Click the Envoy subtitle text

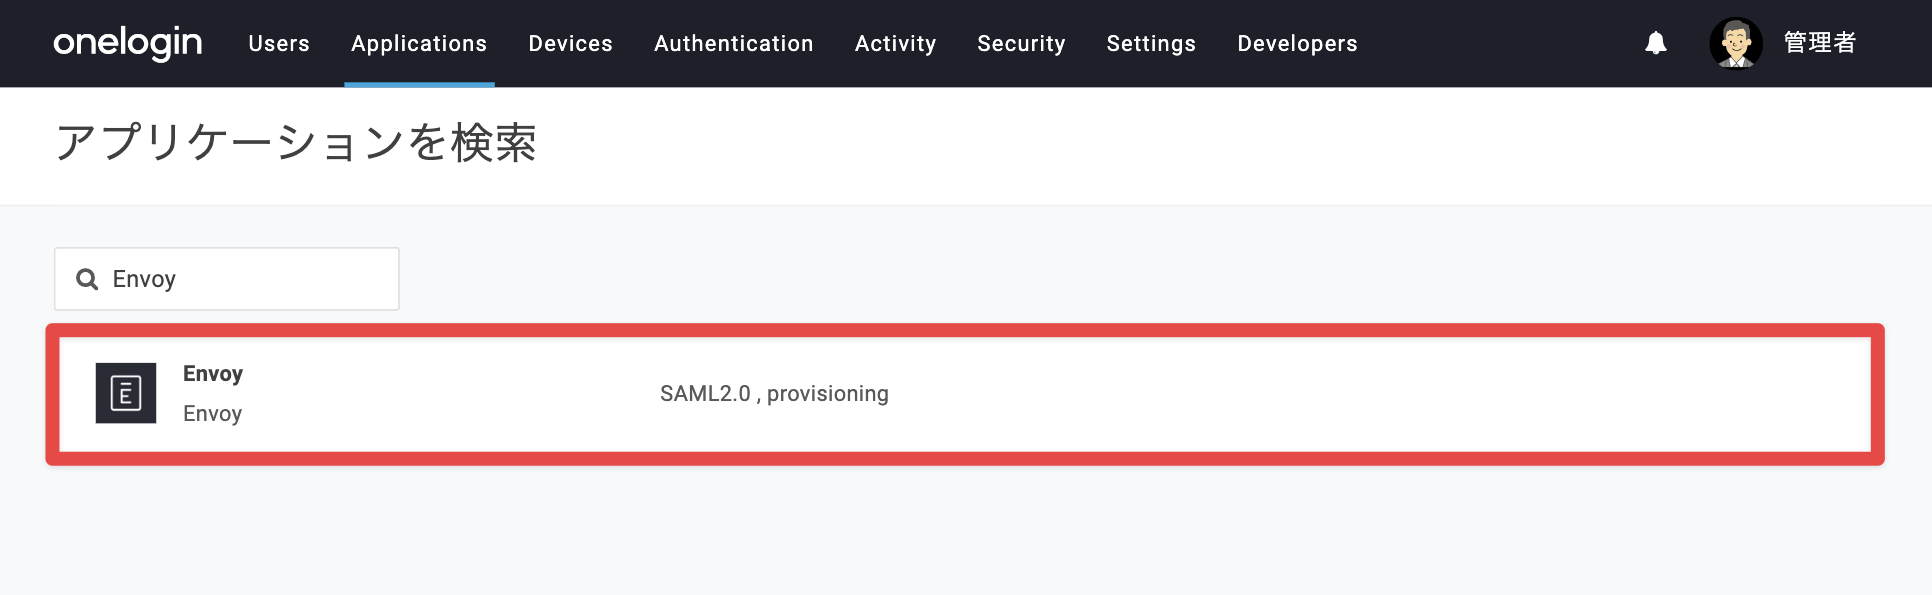click(x=212, y=414)
